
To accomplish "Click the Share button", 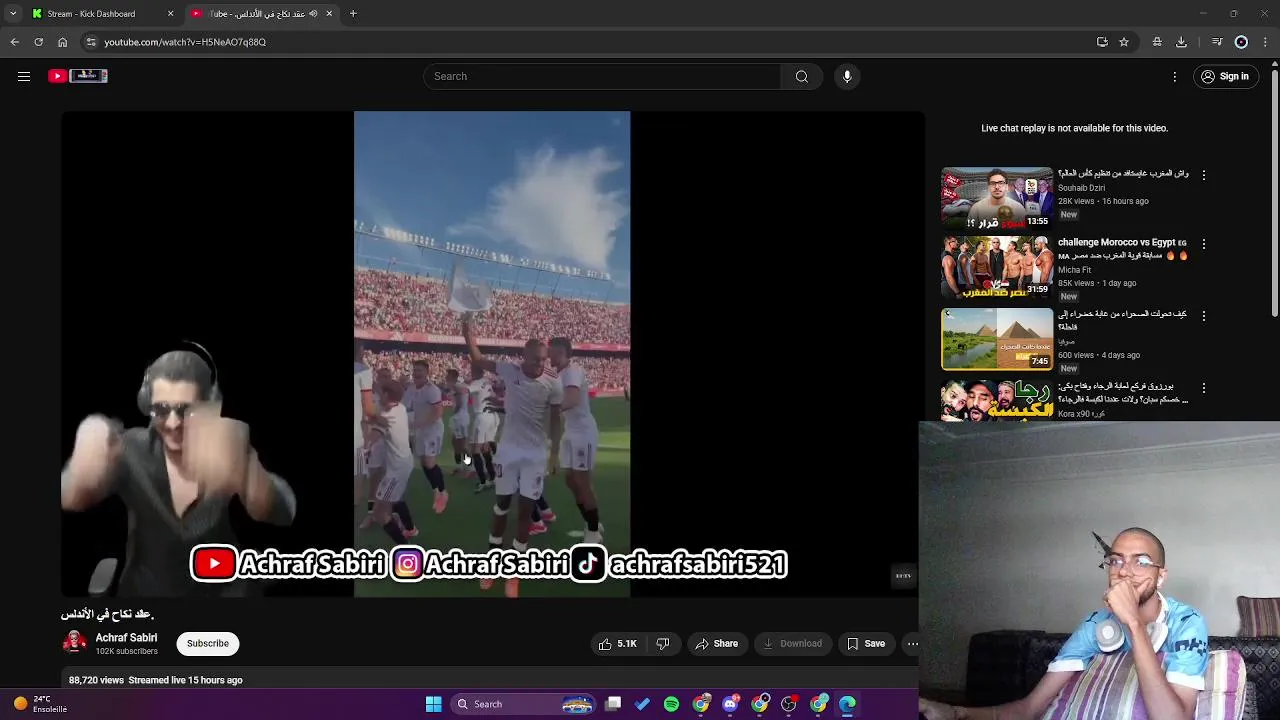I will click(717, 644).
